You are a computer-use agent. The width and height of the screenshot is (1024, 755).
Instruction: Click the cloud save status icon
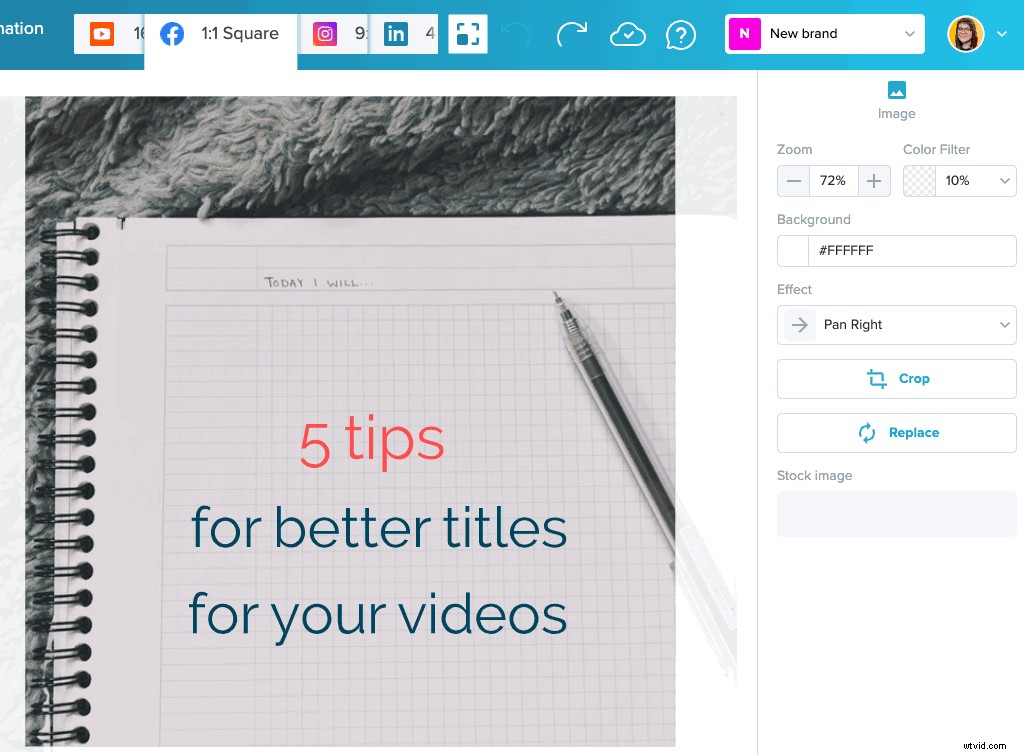[x=628, y=33]
